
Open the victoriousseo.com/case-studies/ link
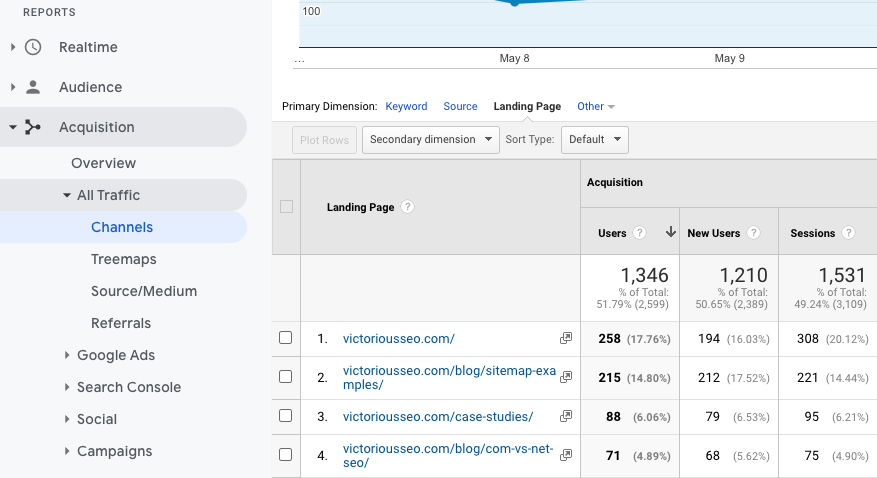[x=438, y=416]
